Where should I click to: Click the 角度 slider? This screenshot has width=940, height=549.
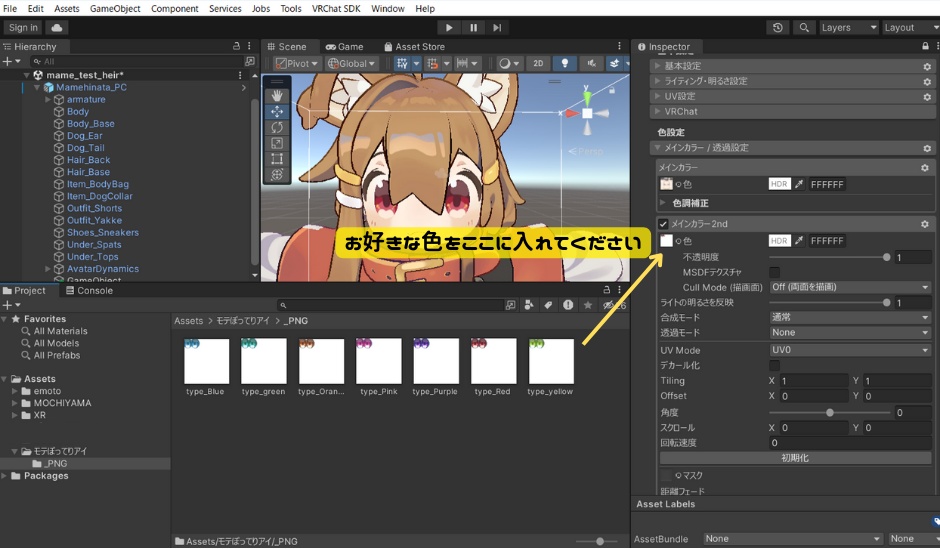(829, 412)
